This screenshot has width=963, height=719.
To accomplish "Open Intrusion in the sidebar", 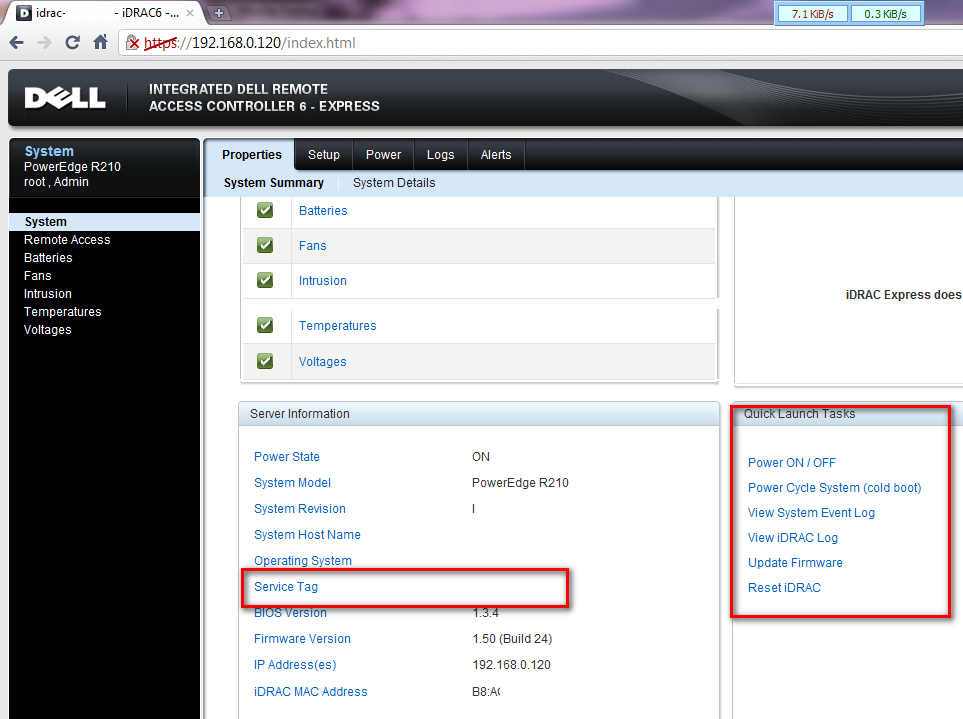I will click(x=47, y=293).
